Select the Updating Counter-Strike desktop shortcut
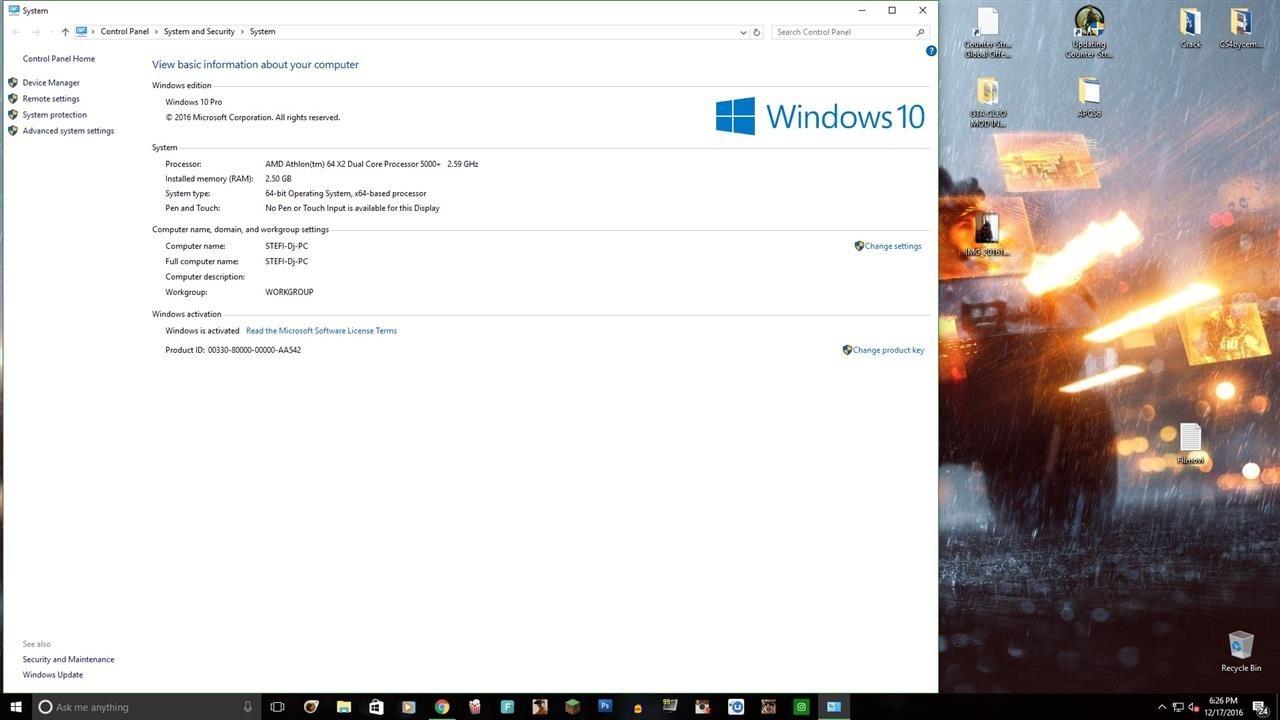 [x=1089, y=33]
